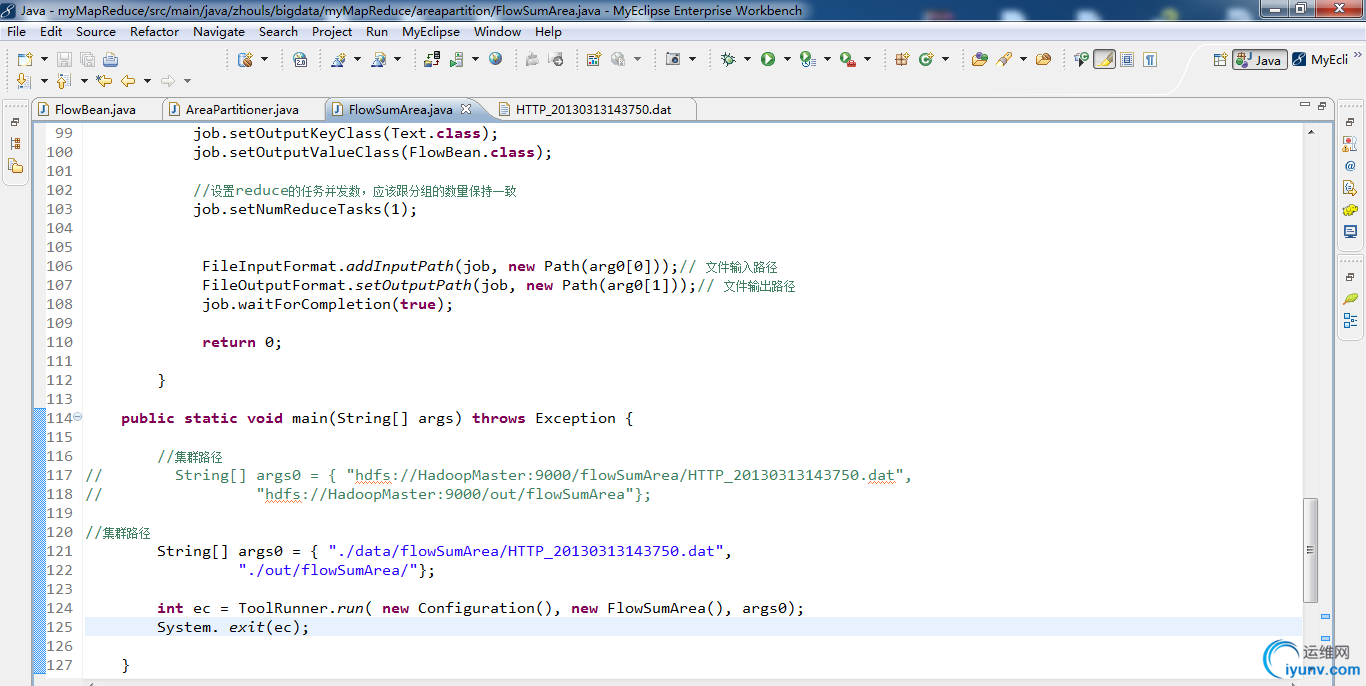
Task: Click the New Java Class icon
Action: 926,60
